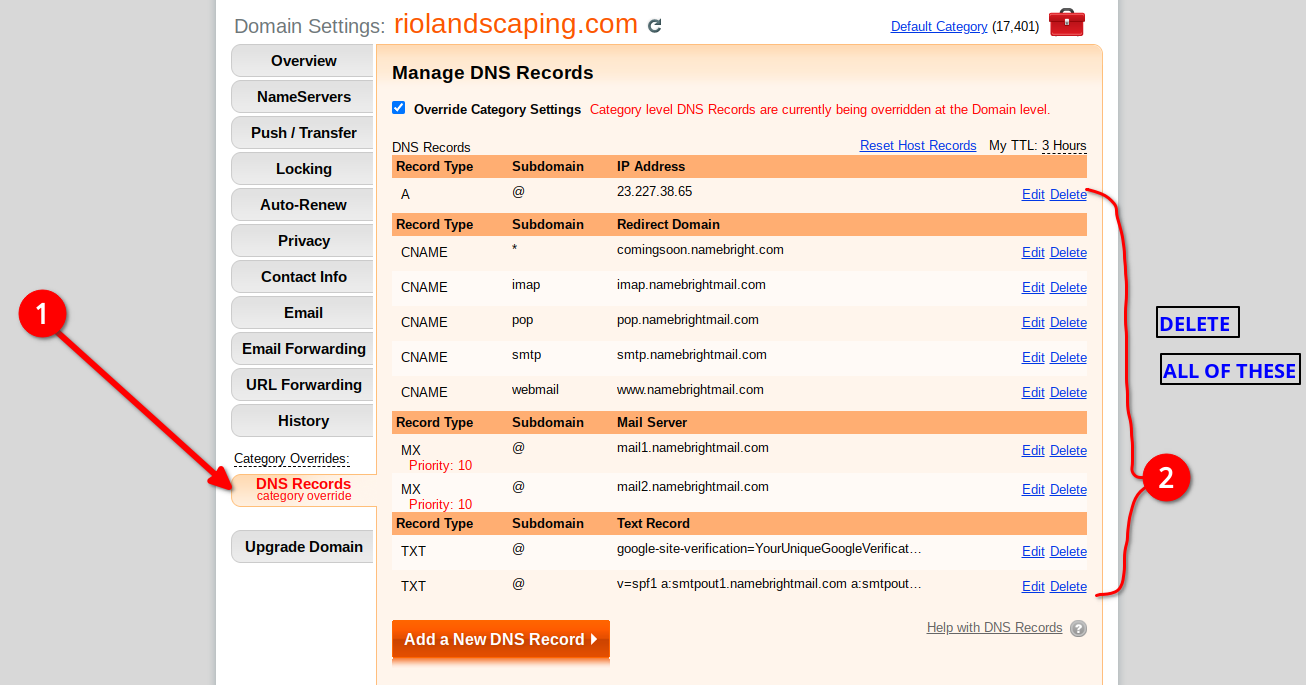Viewport: 1306px width, 685px height.
Task: Open the DNS Records category override tab
Action: [303, 489]
